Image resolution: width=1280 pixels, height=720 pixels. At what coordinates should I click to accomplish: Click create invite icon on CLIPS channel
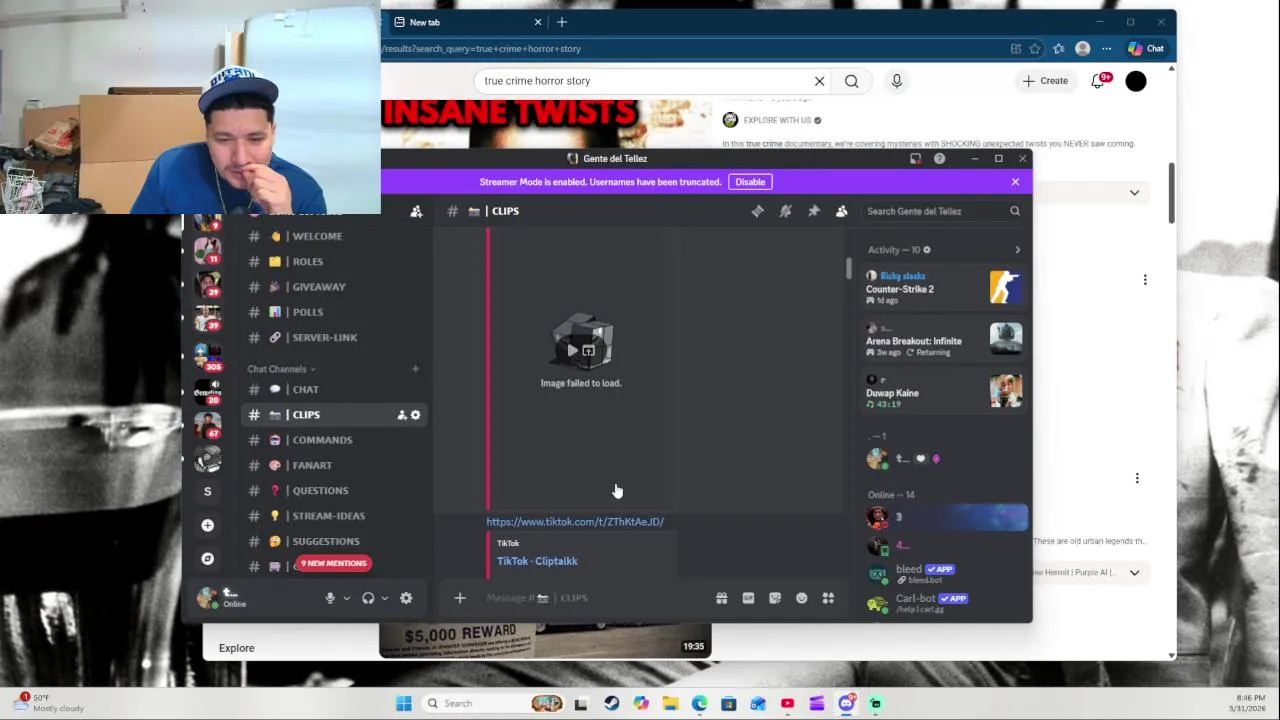(402, 415)
